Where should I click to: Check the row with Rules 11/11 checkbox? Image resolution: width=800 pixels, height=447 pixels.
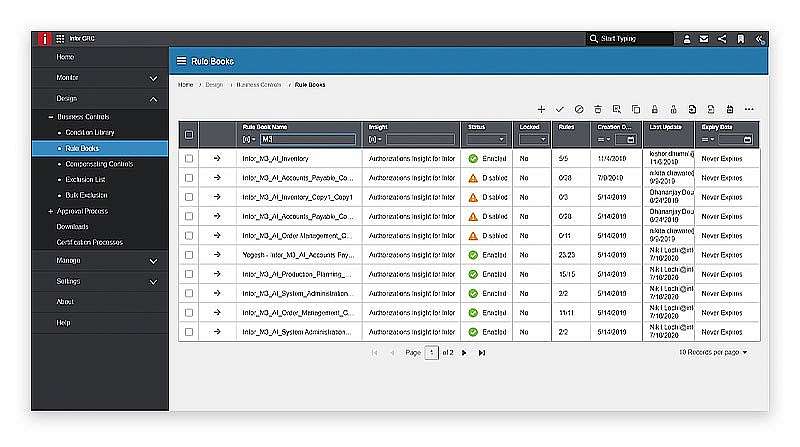189,313
